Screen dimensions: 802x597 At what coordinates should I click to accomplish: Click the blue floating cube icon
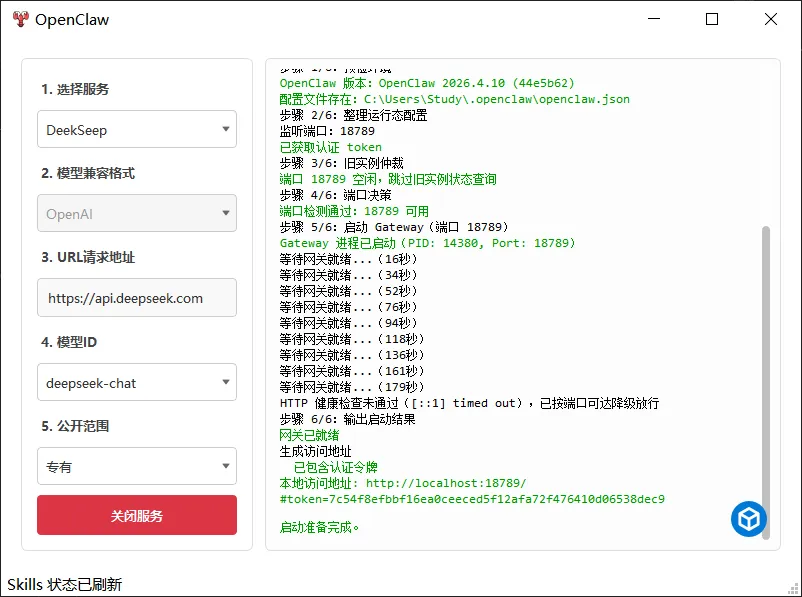point(749,519)
